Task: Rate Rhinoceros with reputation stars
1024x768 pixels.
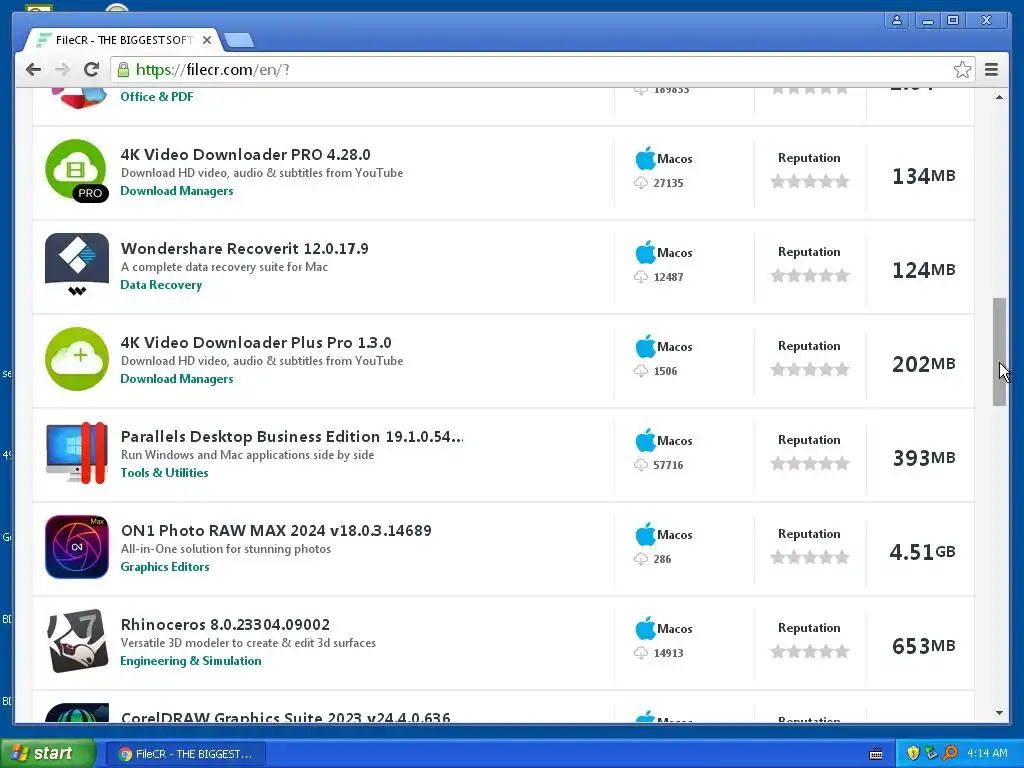Action: click(x=810, y=652)
